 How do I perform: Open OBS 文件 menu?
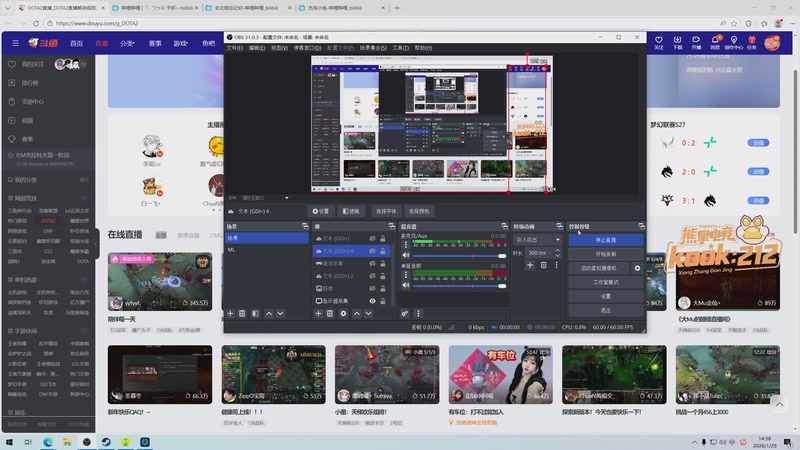pyautogui.click(x=235, y=48)
